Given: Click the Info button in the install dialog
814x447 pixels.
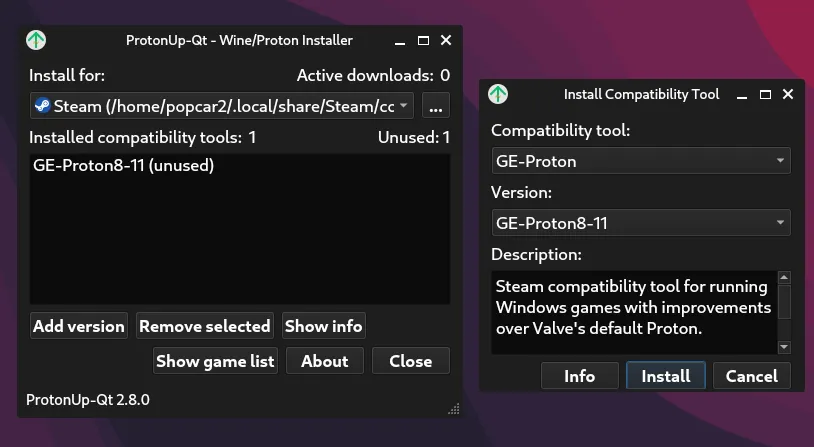Looking at the screenshot, I should (579, 376).
